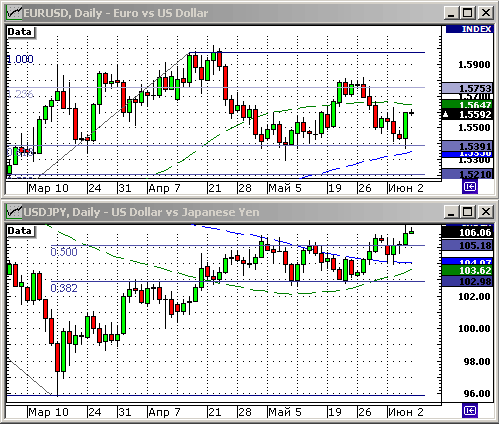Click the .236 Fibonacci label in EURUSD
Image resolution: width=499 pixels, height=424 pixels.
20,94
